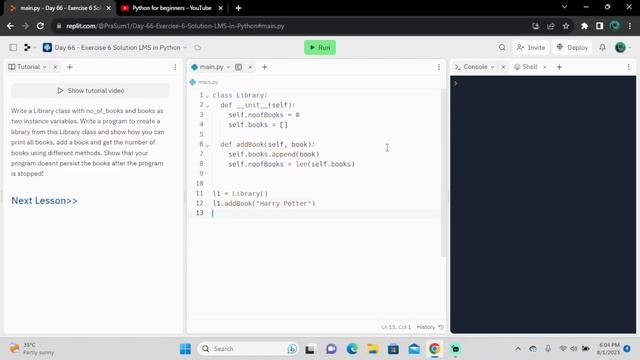The image size is (640, 360).
Task: Open a new browser tab
Action: click(238, 8)
